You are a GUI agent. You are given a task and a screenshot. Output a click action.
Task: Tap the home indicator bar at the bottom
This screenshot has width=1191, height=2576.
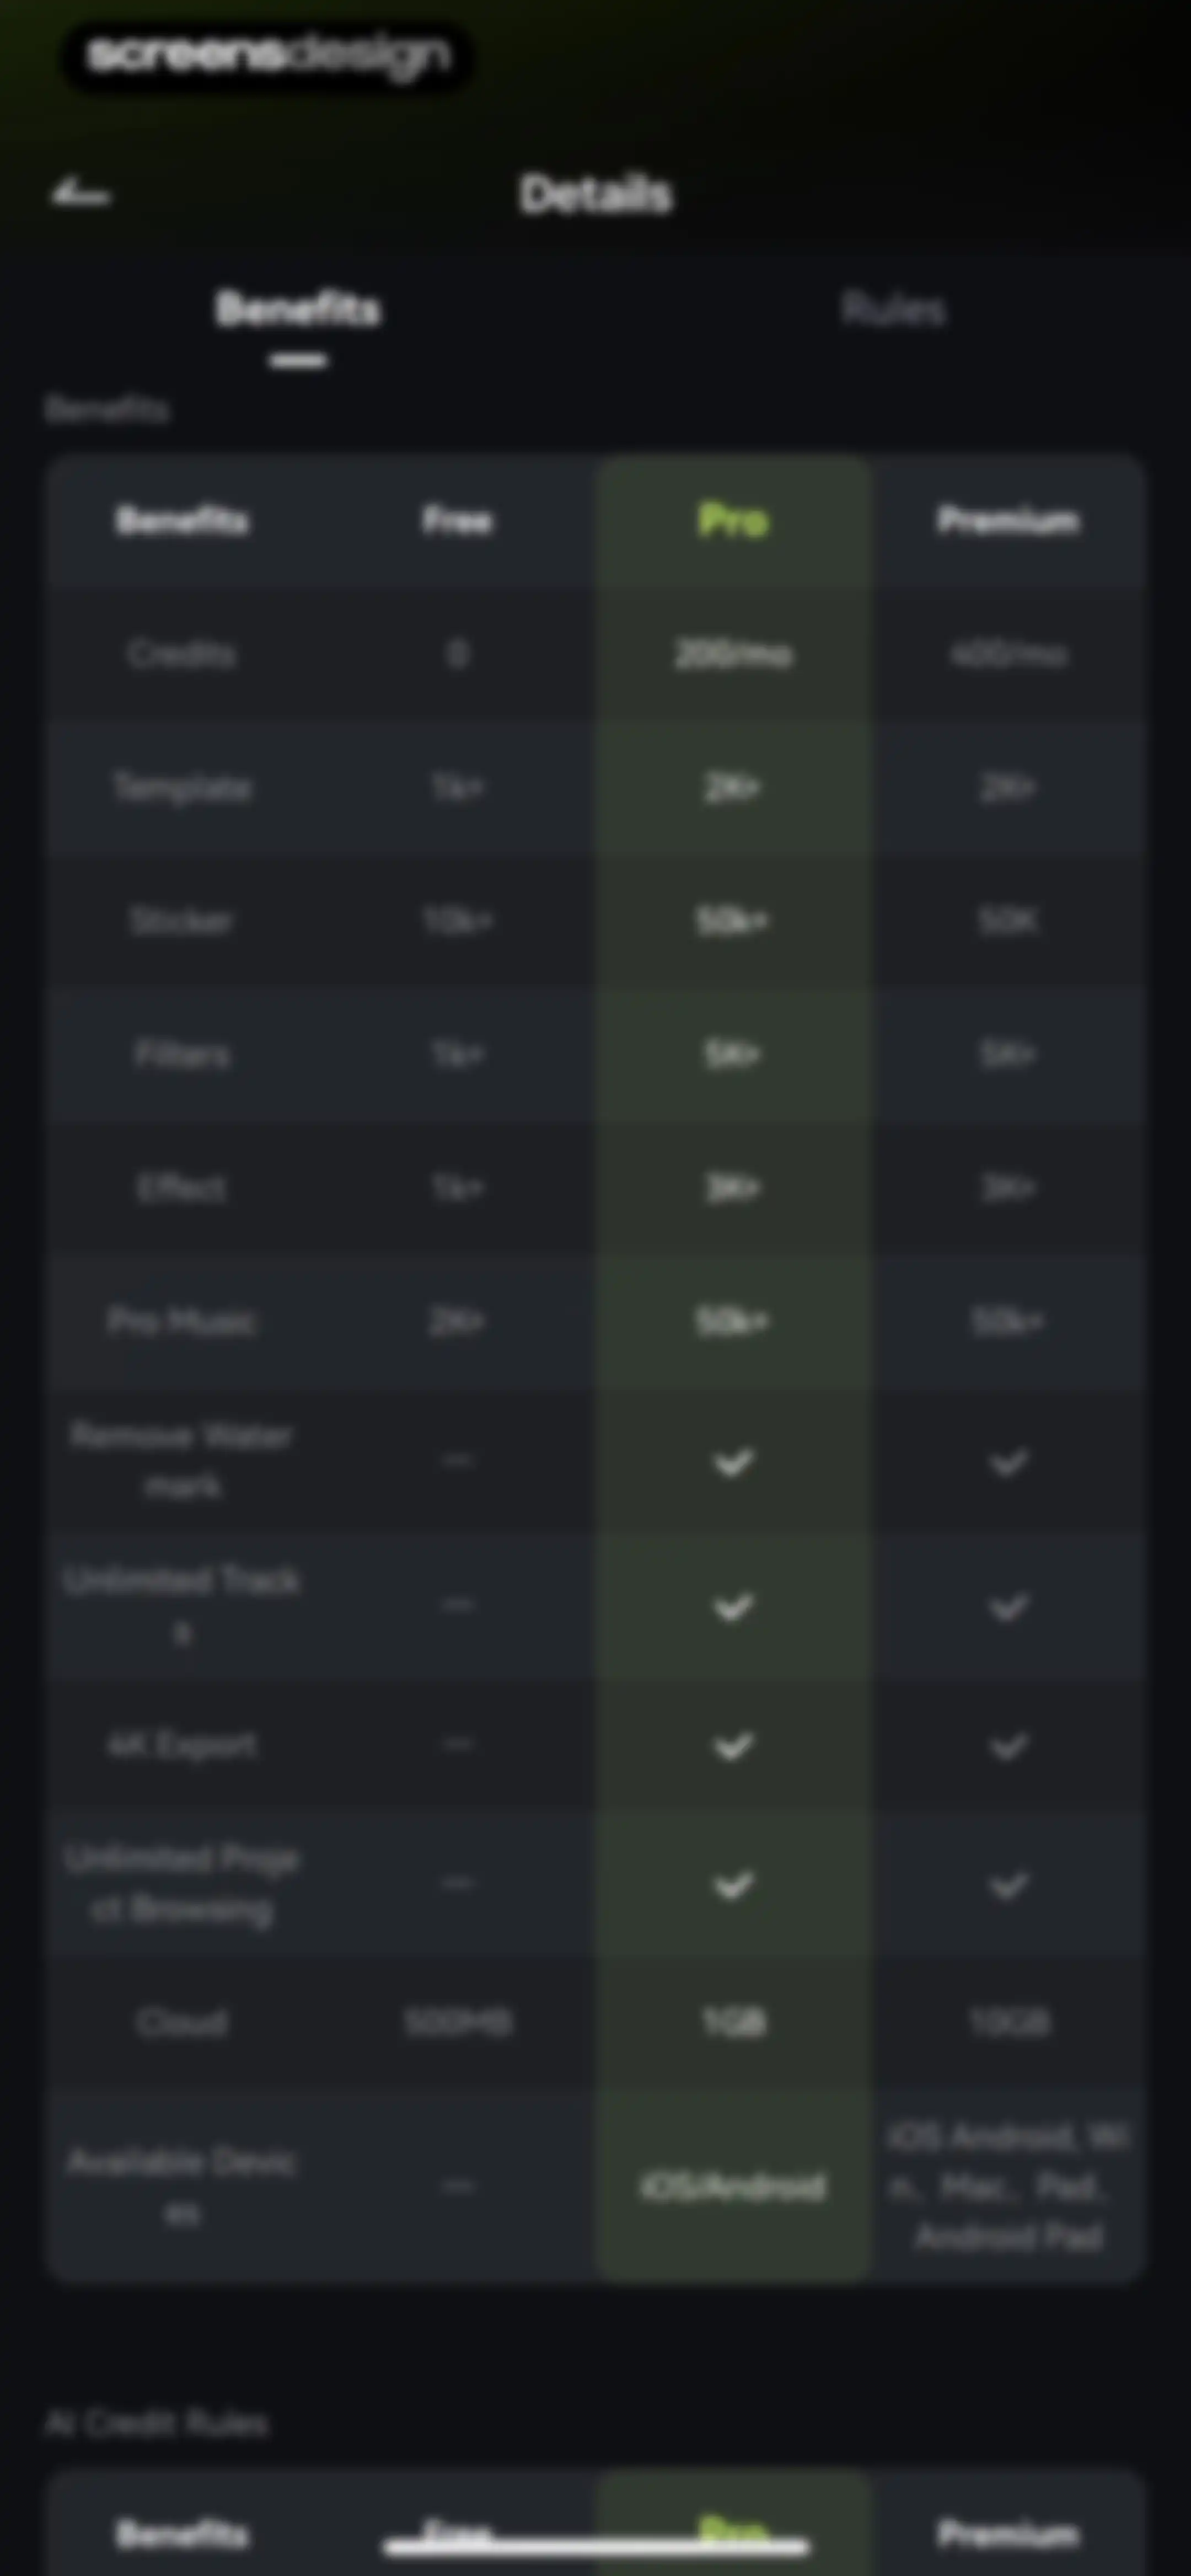coord(596,2546)
